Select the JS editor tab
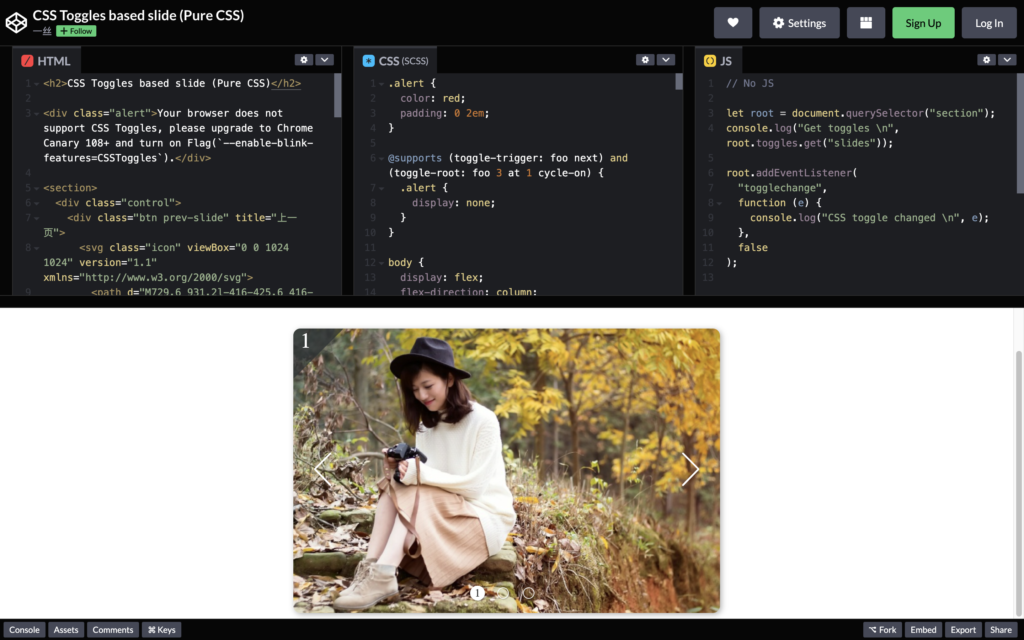This screenshot has height=640, width=1024. 718,61
